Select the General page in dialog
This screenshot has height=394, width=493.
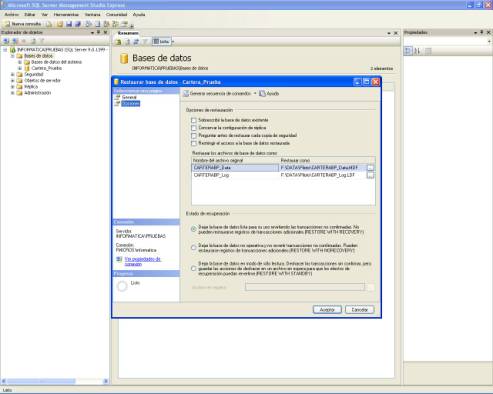point(129,97)
